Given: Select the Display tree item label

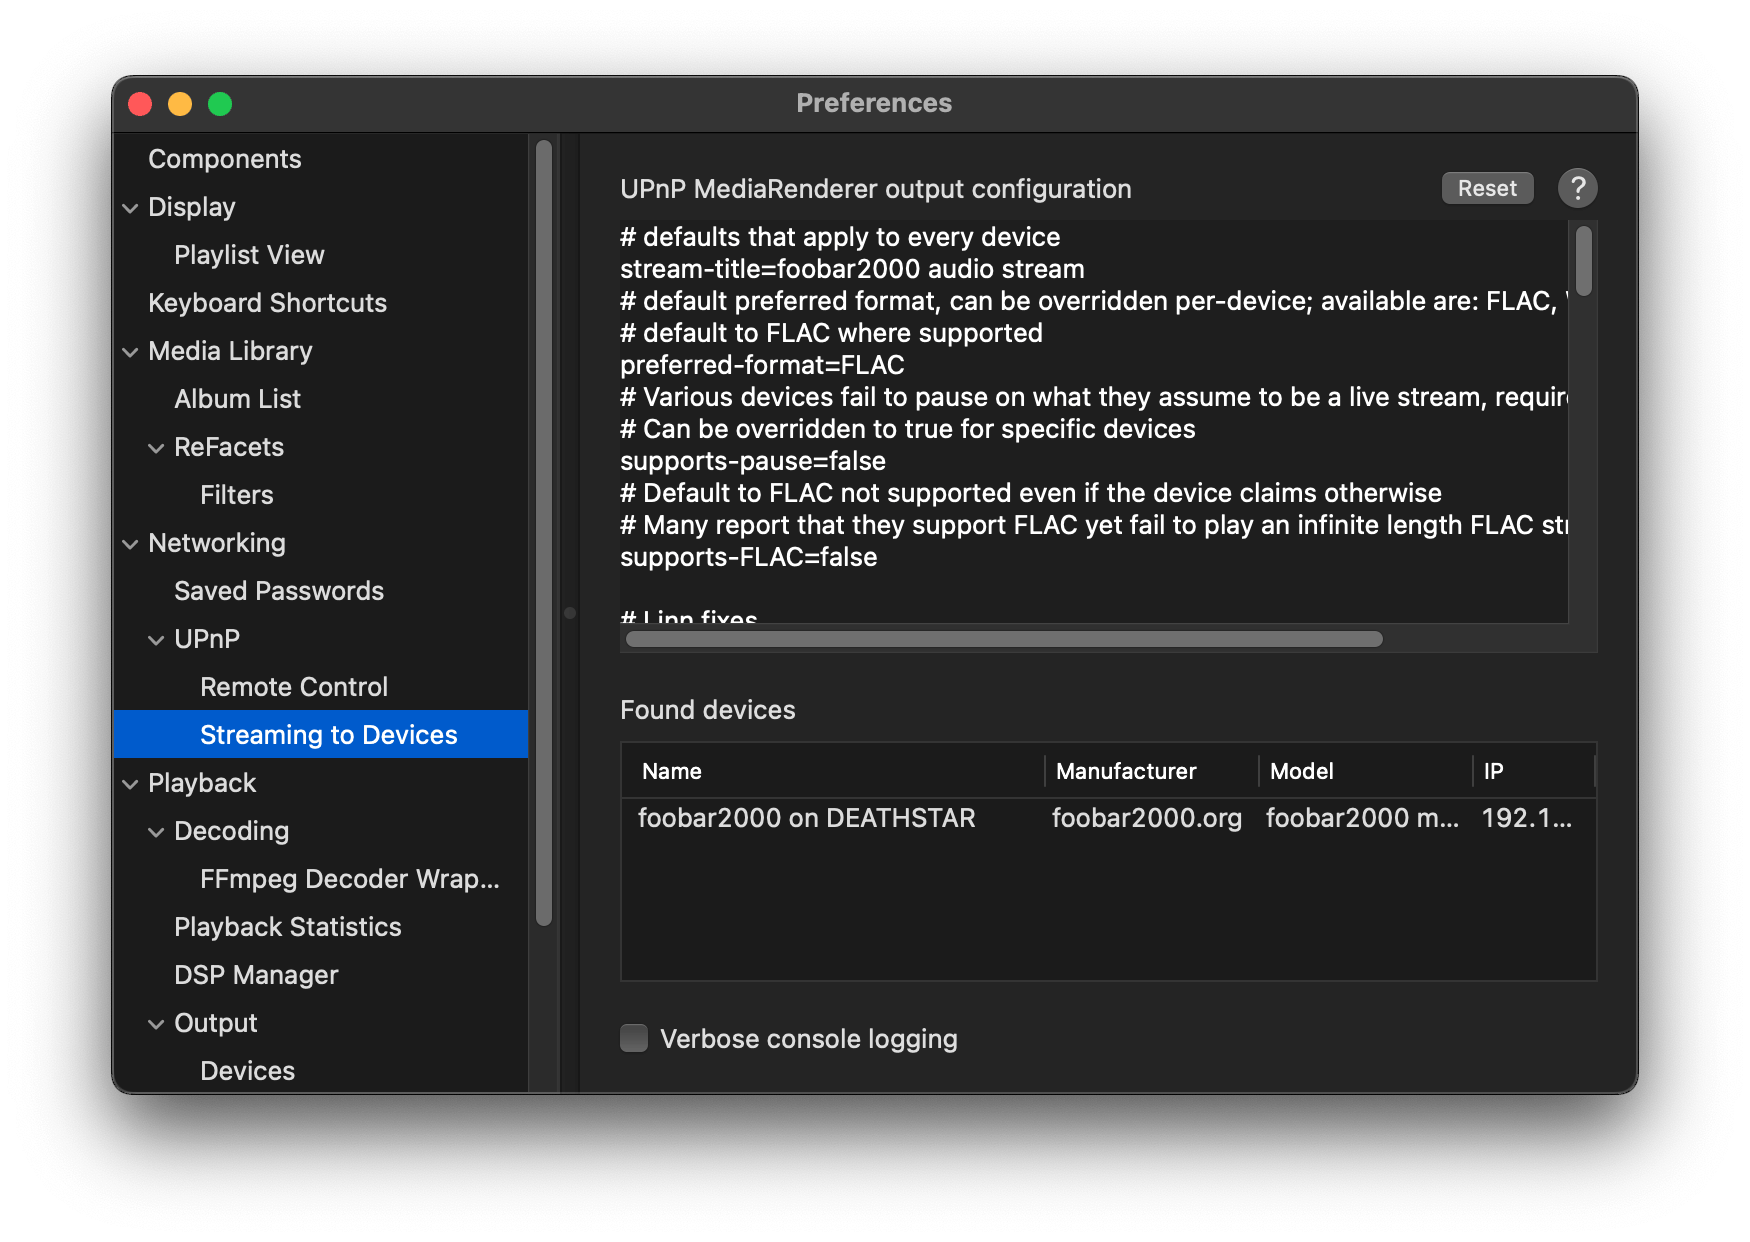Looking at the screenshot, I should 191,207.
